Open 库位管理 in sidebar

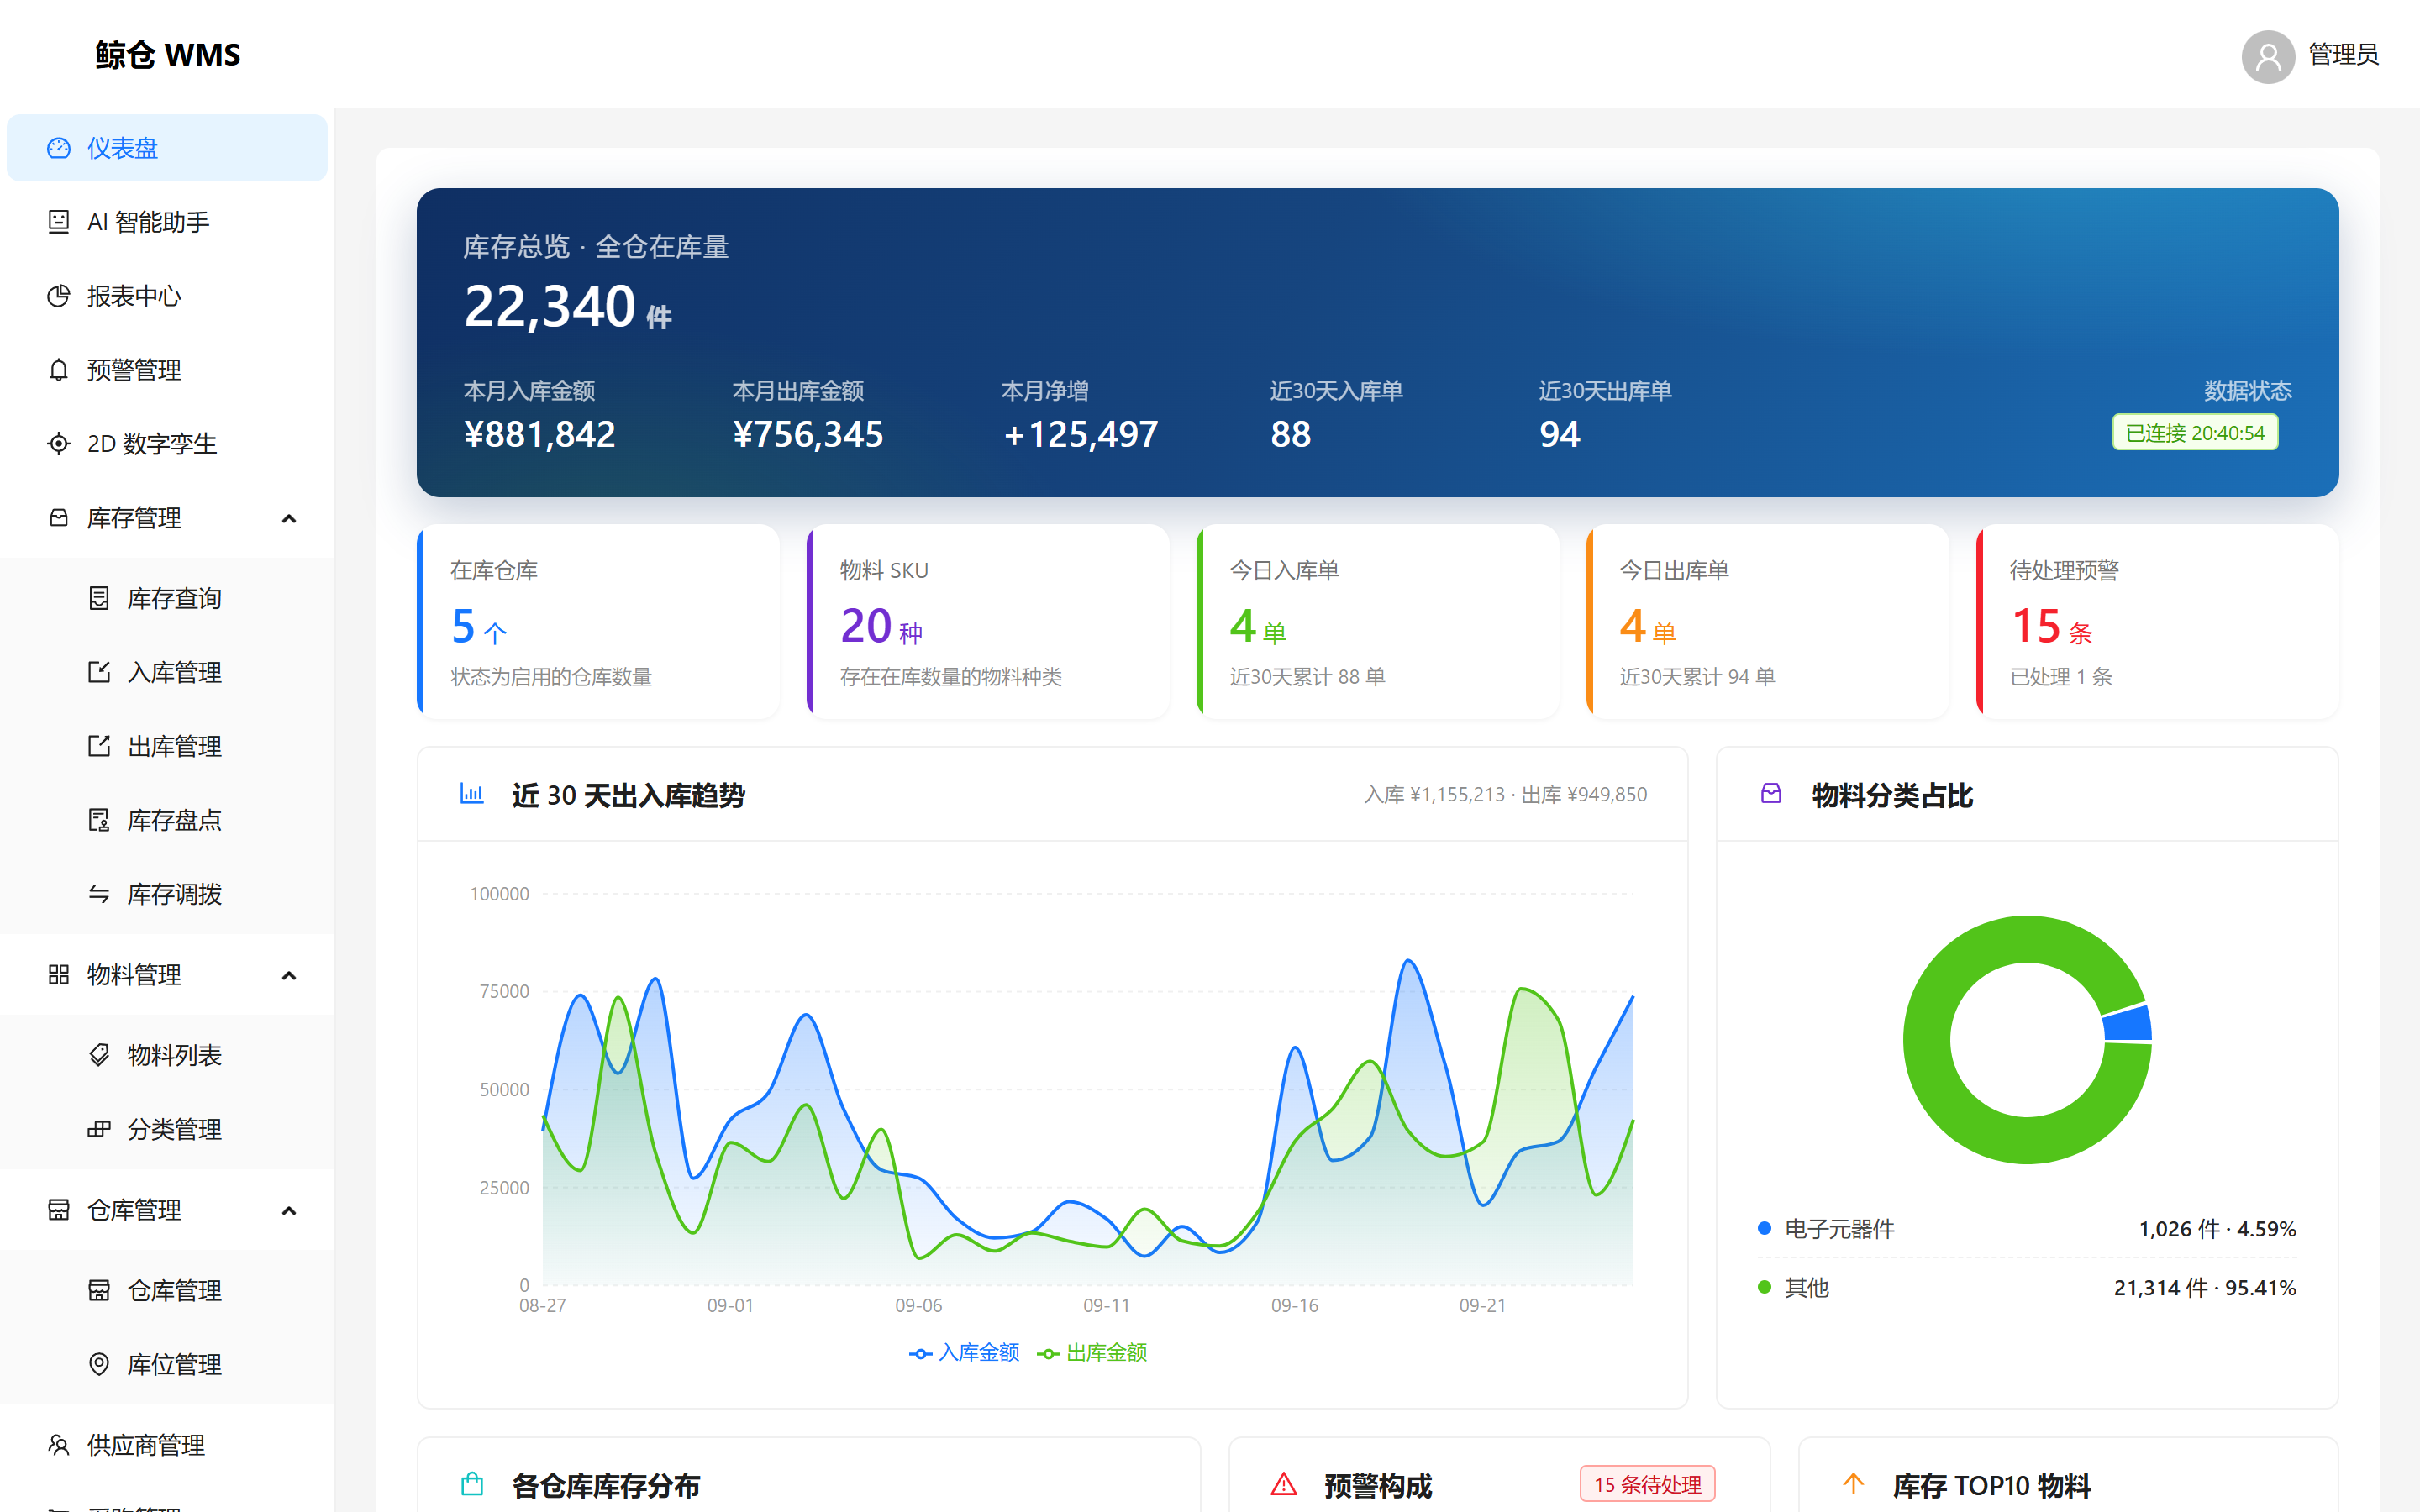coord(167,1364)
